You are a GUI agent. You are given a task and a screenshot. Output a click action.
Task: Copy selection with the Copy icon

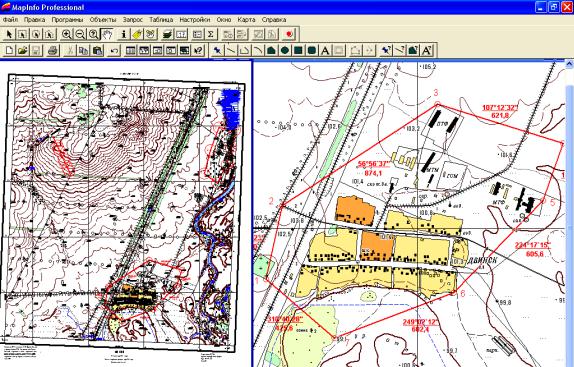pyautogui.click(x=83, y=50)
